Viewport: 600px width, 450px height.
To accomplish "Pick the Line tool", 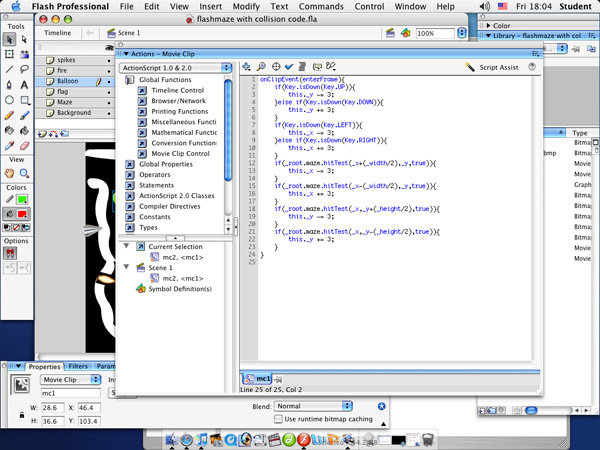I will [x=9, y=69].
